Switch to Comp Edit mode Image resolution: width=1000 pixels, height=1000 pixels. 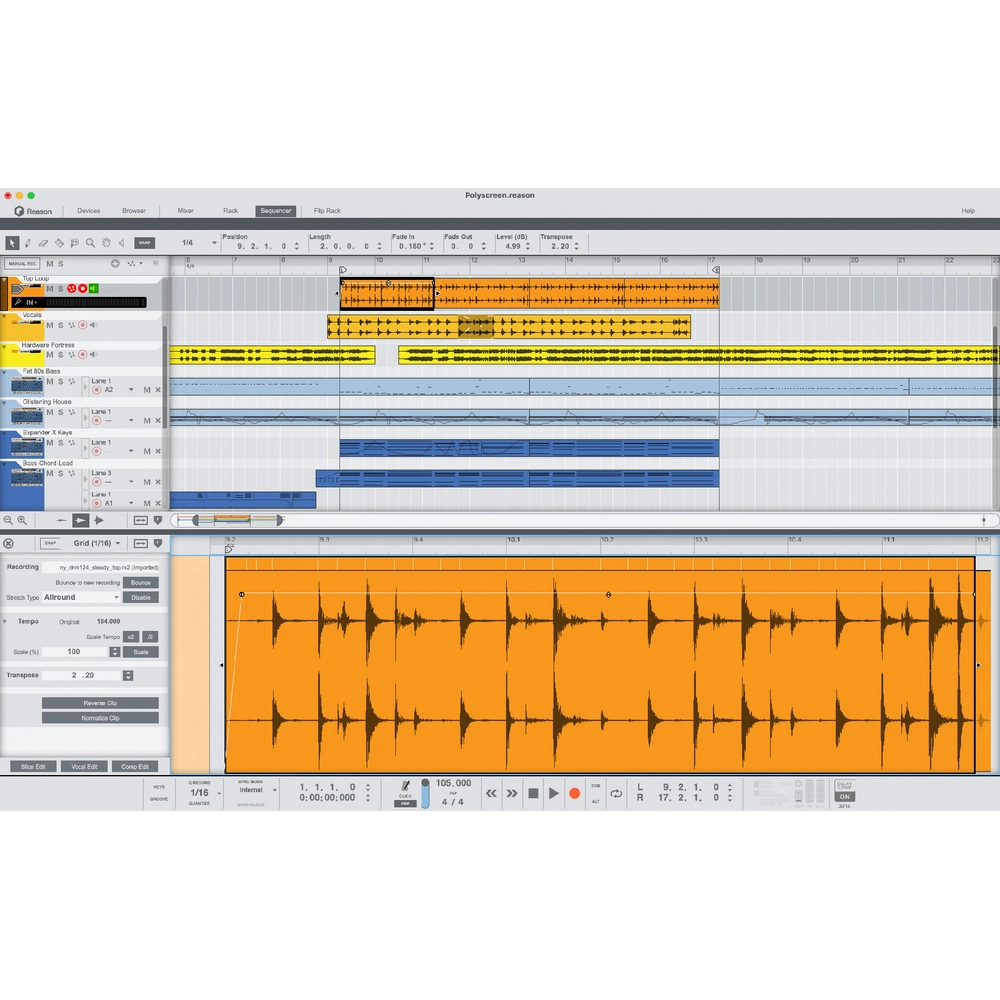tap(135, 767)
